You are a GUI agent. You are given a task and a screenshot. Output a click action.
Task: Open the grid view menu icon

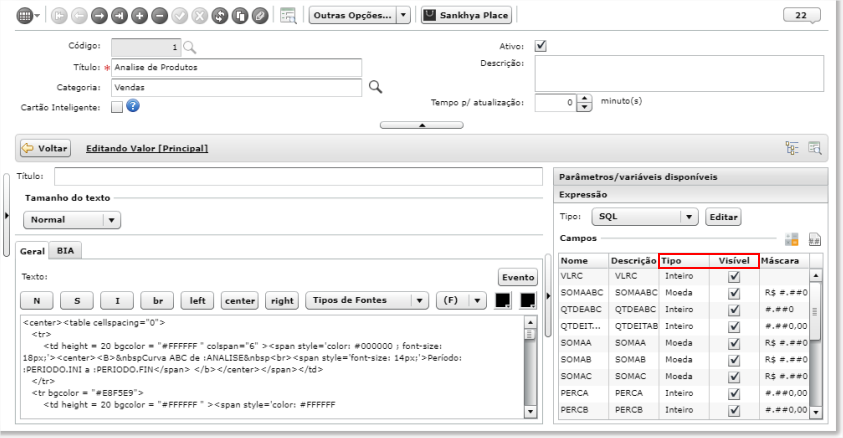point(25,16)
